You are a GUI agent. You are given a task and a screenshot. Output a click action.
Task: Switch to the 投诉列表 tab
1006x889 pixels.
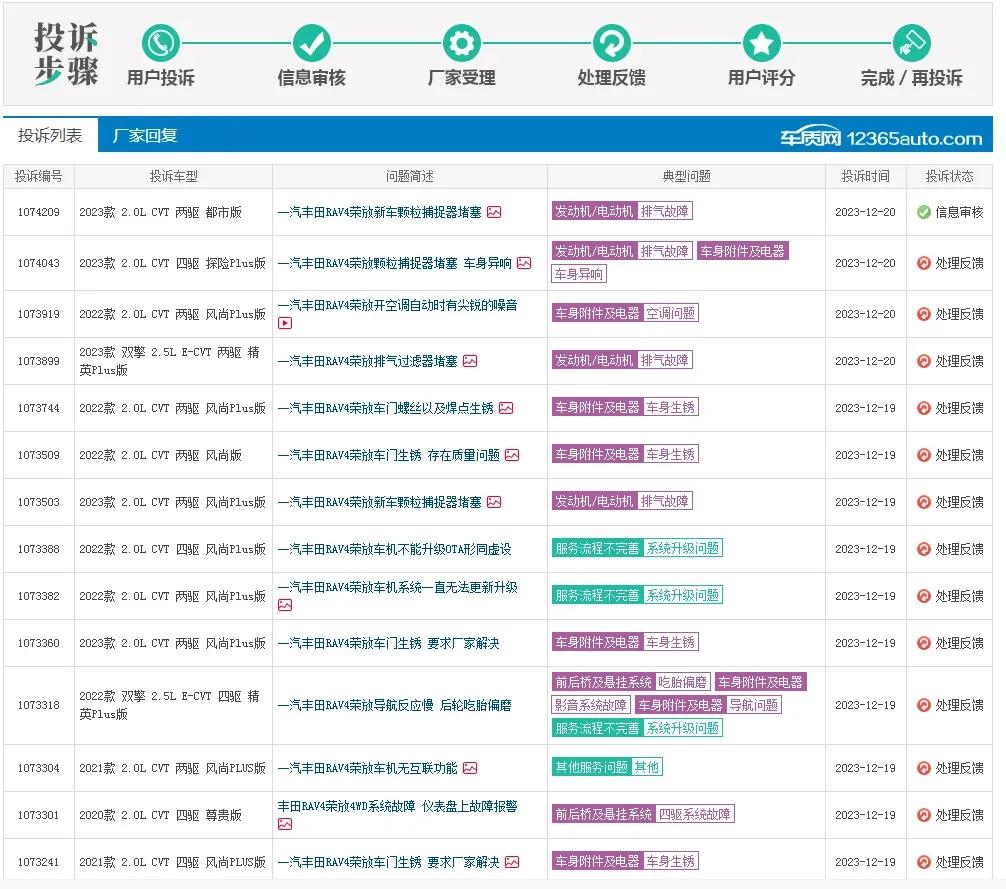tap(50, 135)
